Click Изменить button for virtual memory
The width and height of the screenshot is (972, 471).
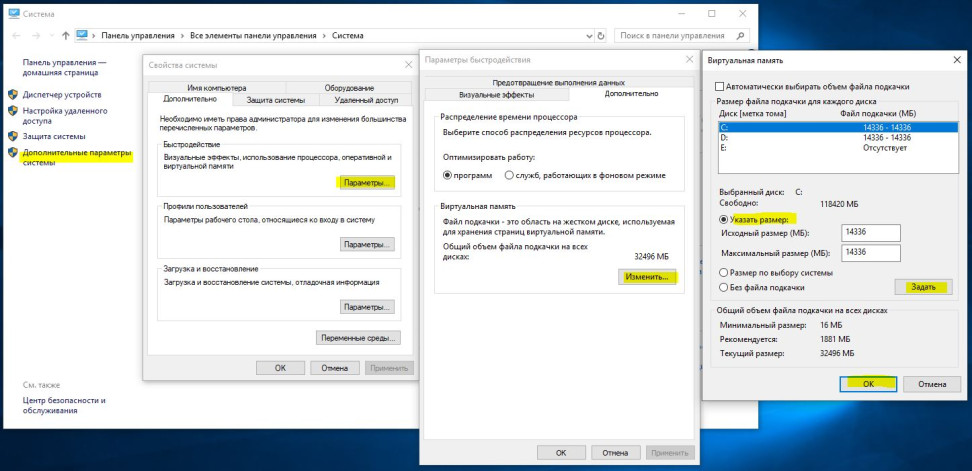[x=647, y=277]
